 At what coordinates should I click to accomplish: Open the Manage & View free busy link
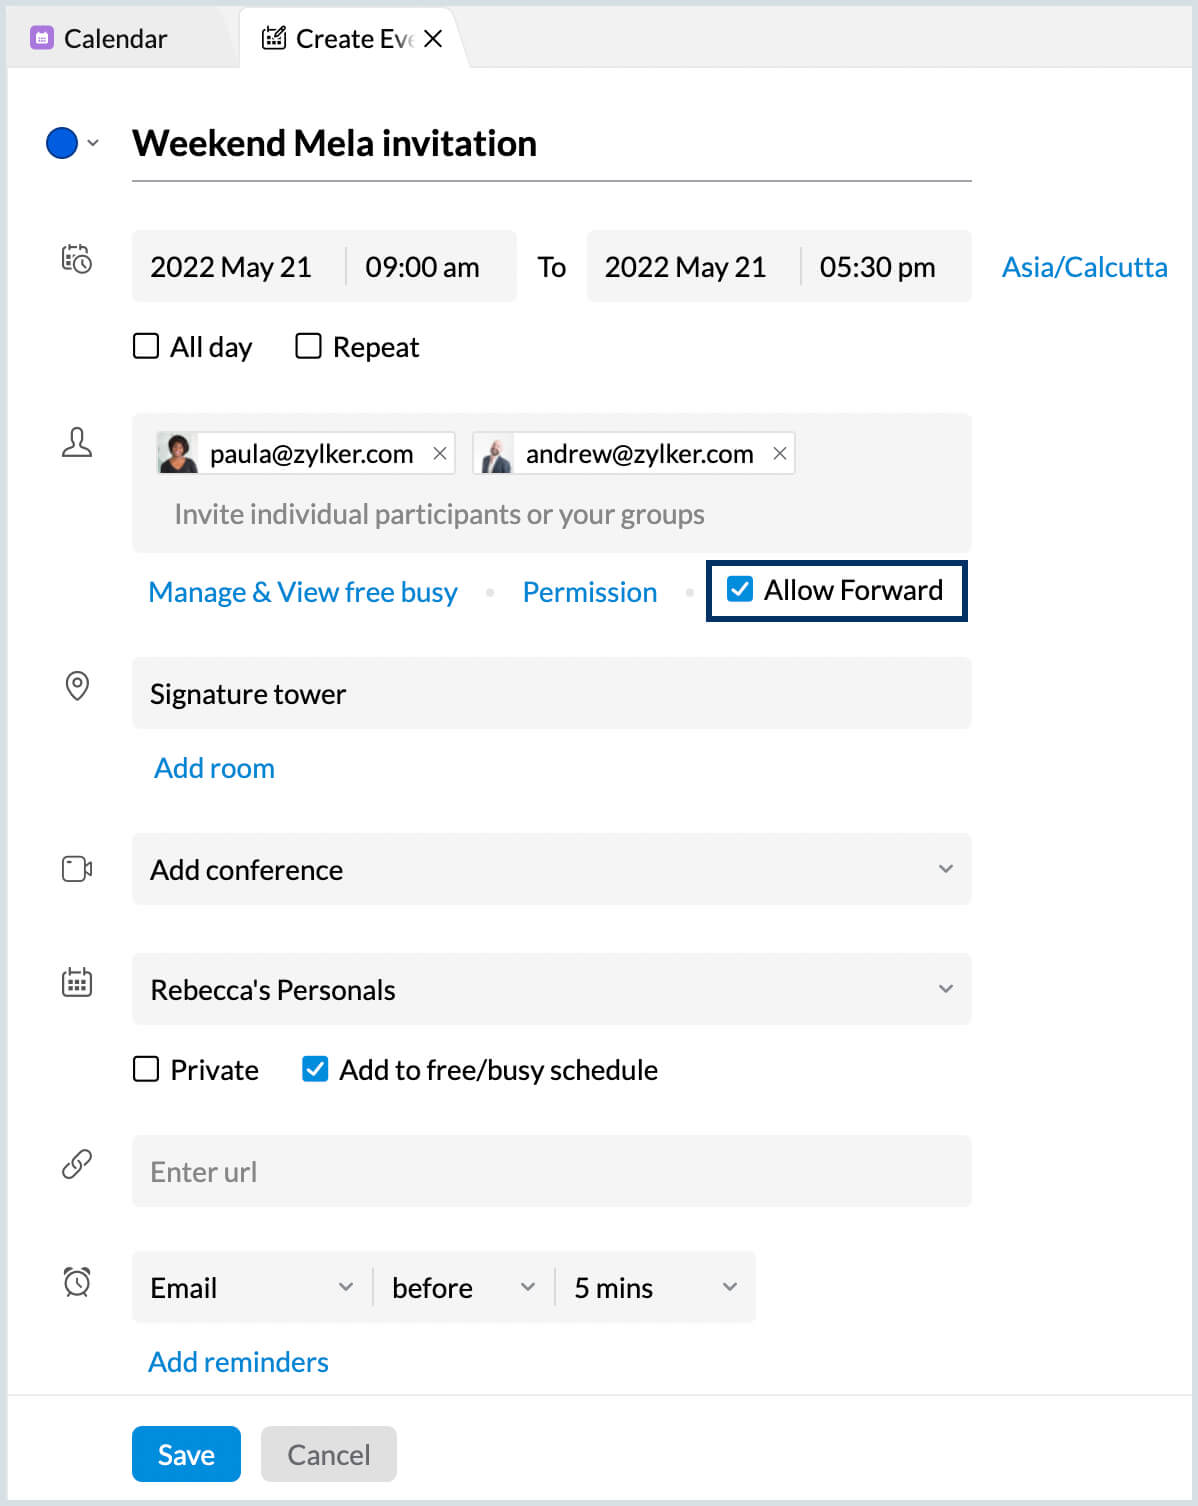(302, 591)
